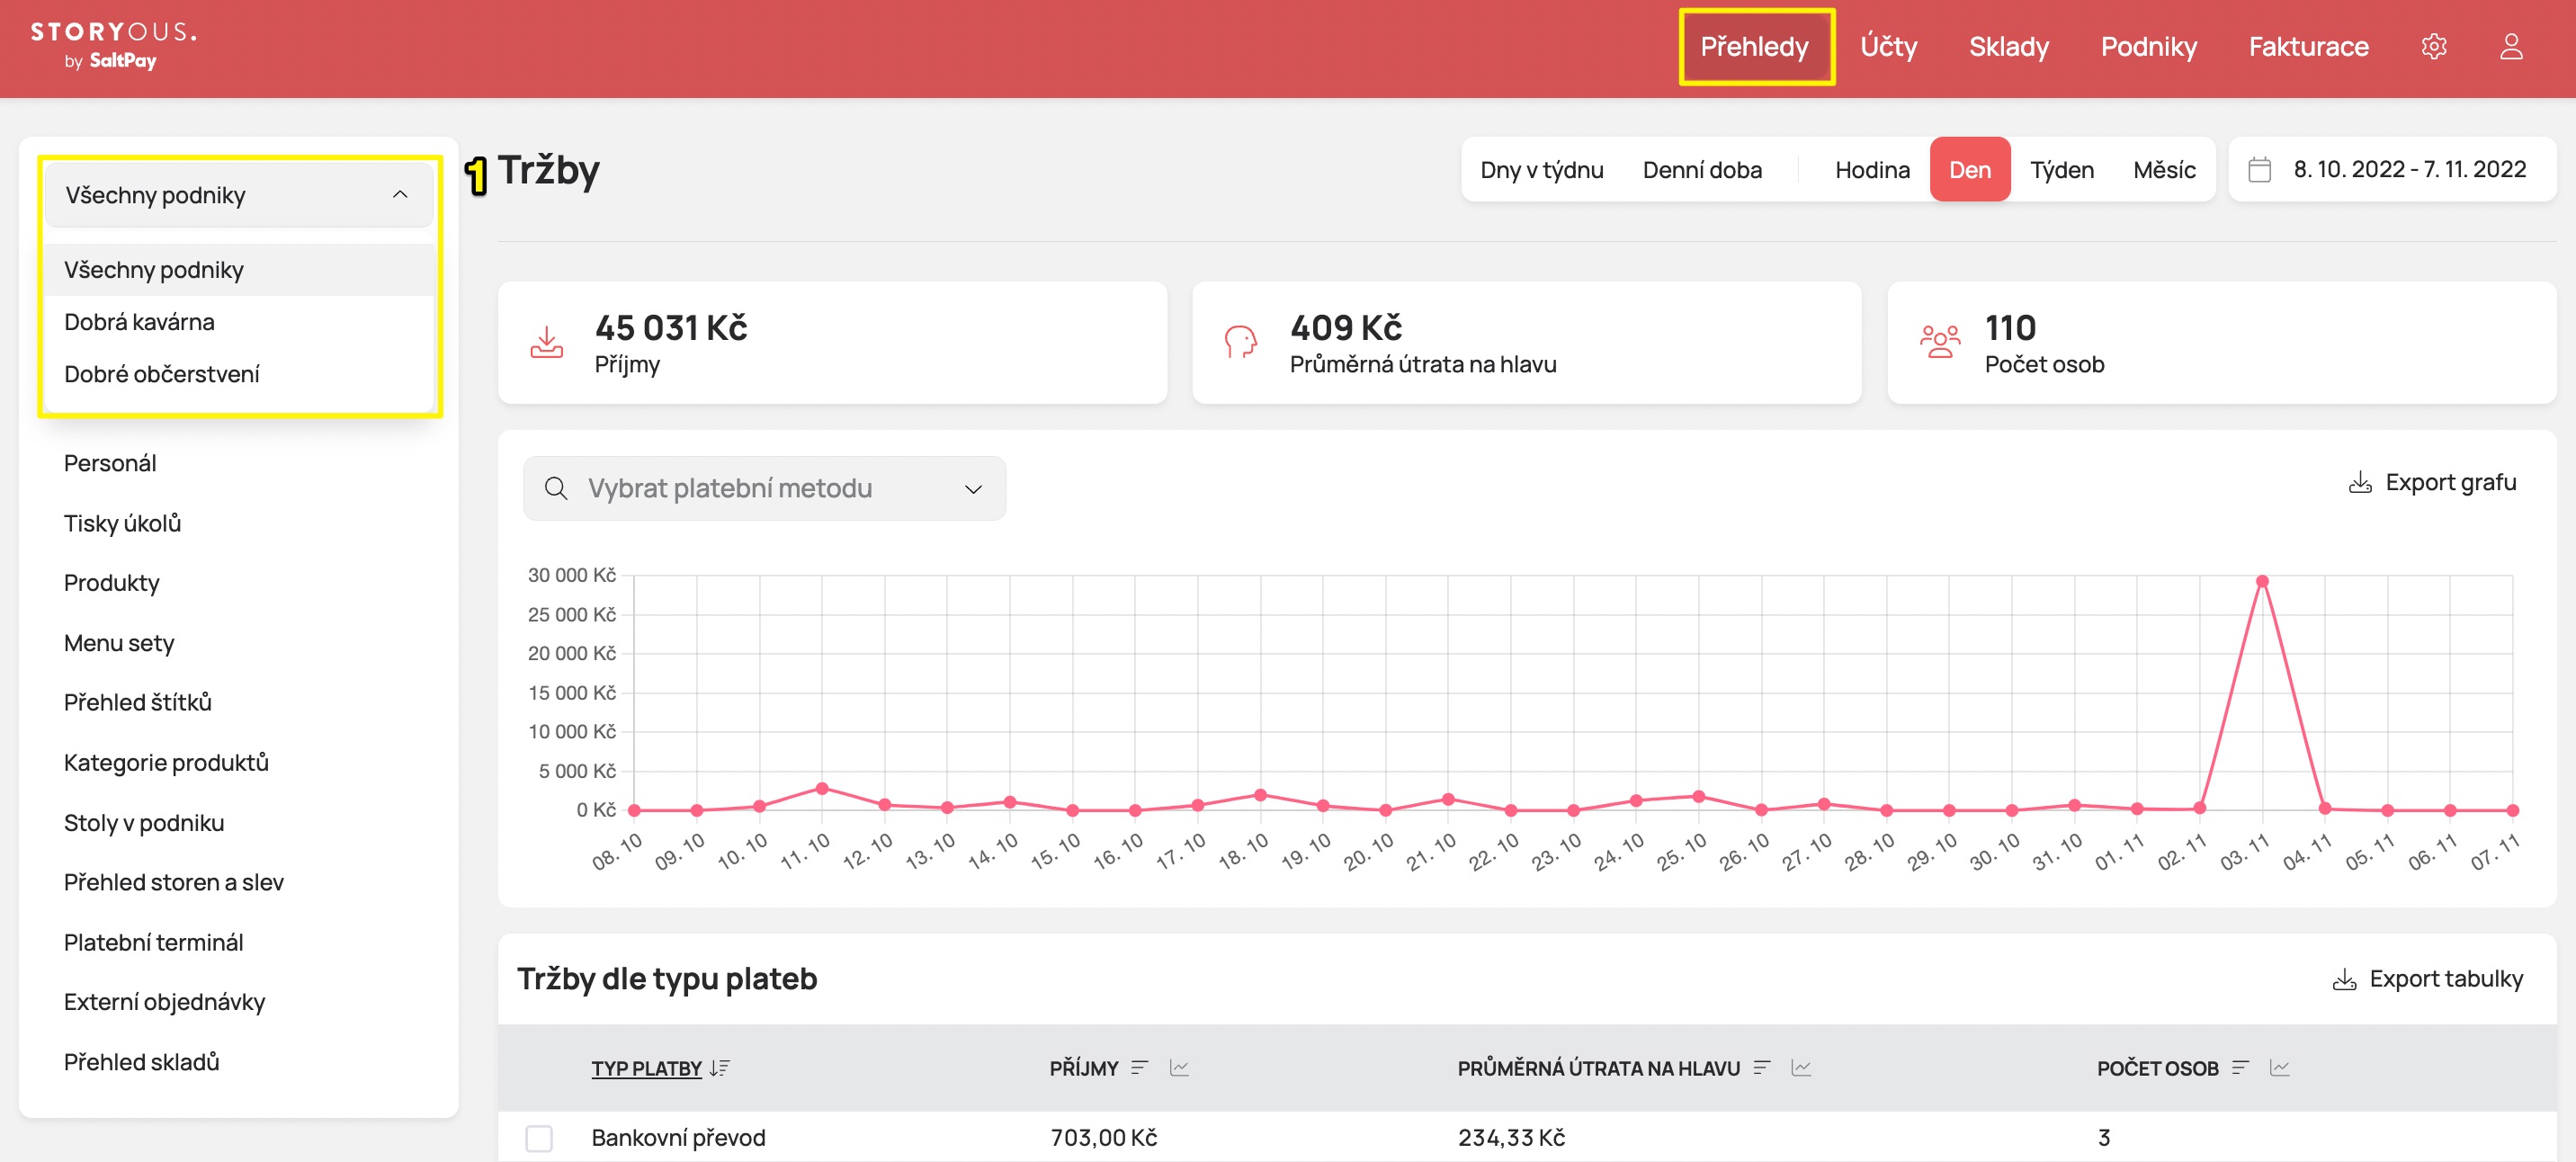The width and height of the screenshot is (2576, 1162).
Task: Click the Export tabulky download icon
Action: (2343, 978)
